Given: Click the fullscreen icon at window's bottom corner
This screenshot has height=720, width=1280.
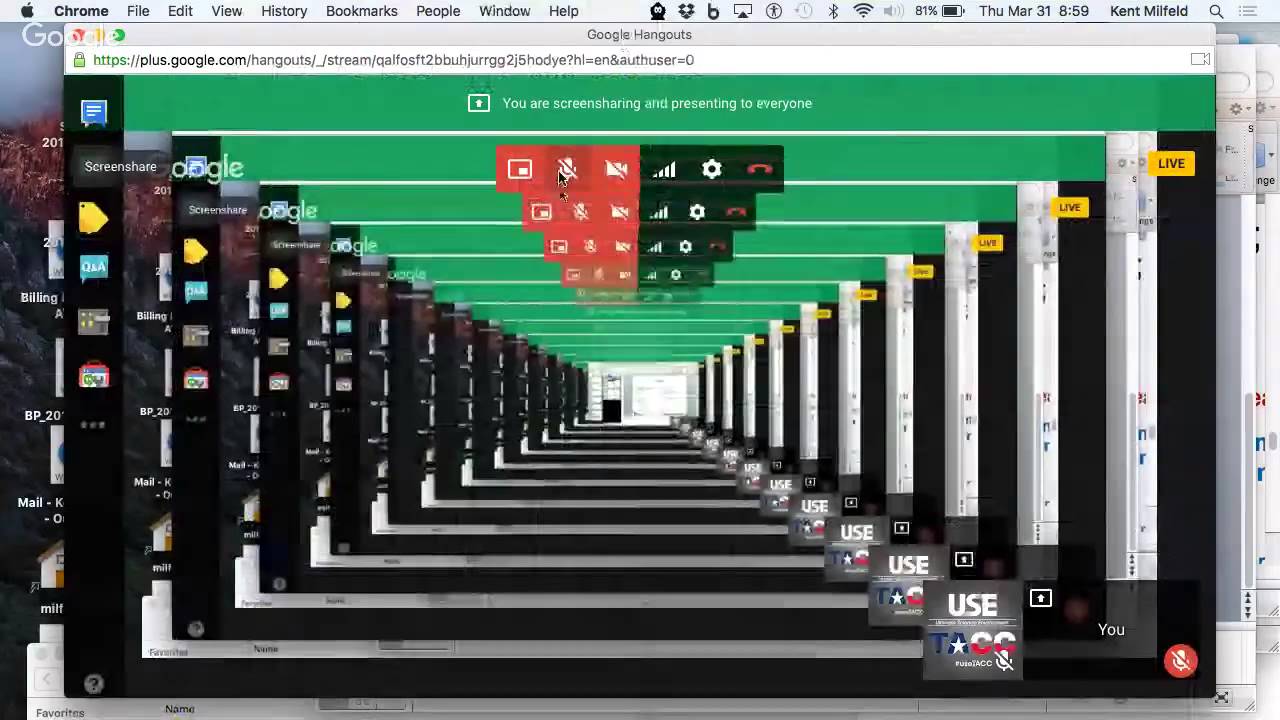Looking at the screenshot, I should pos(1221,697).
